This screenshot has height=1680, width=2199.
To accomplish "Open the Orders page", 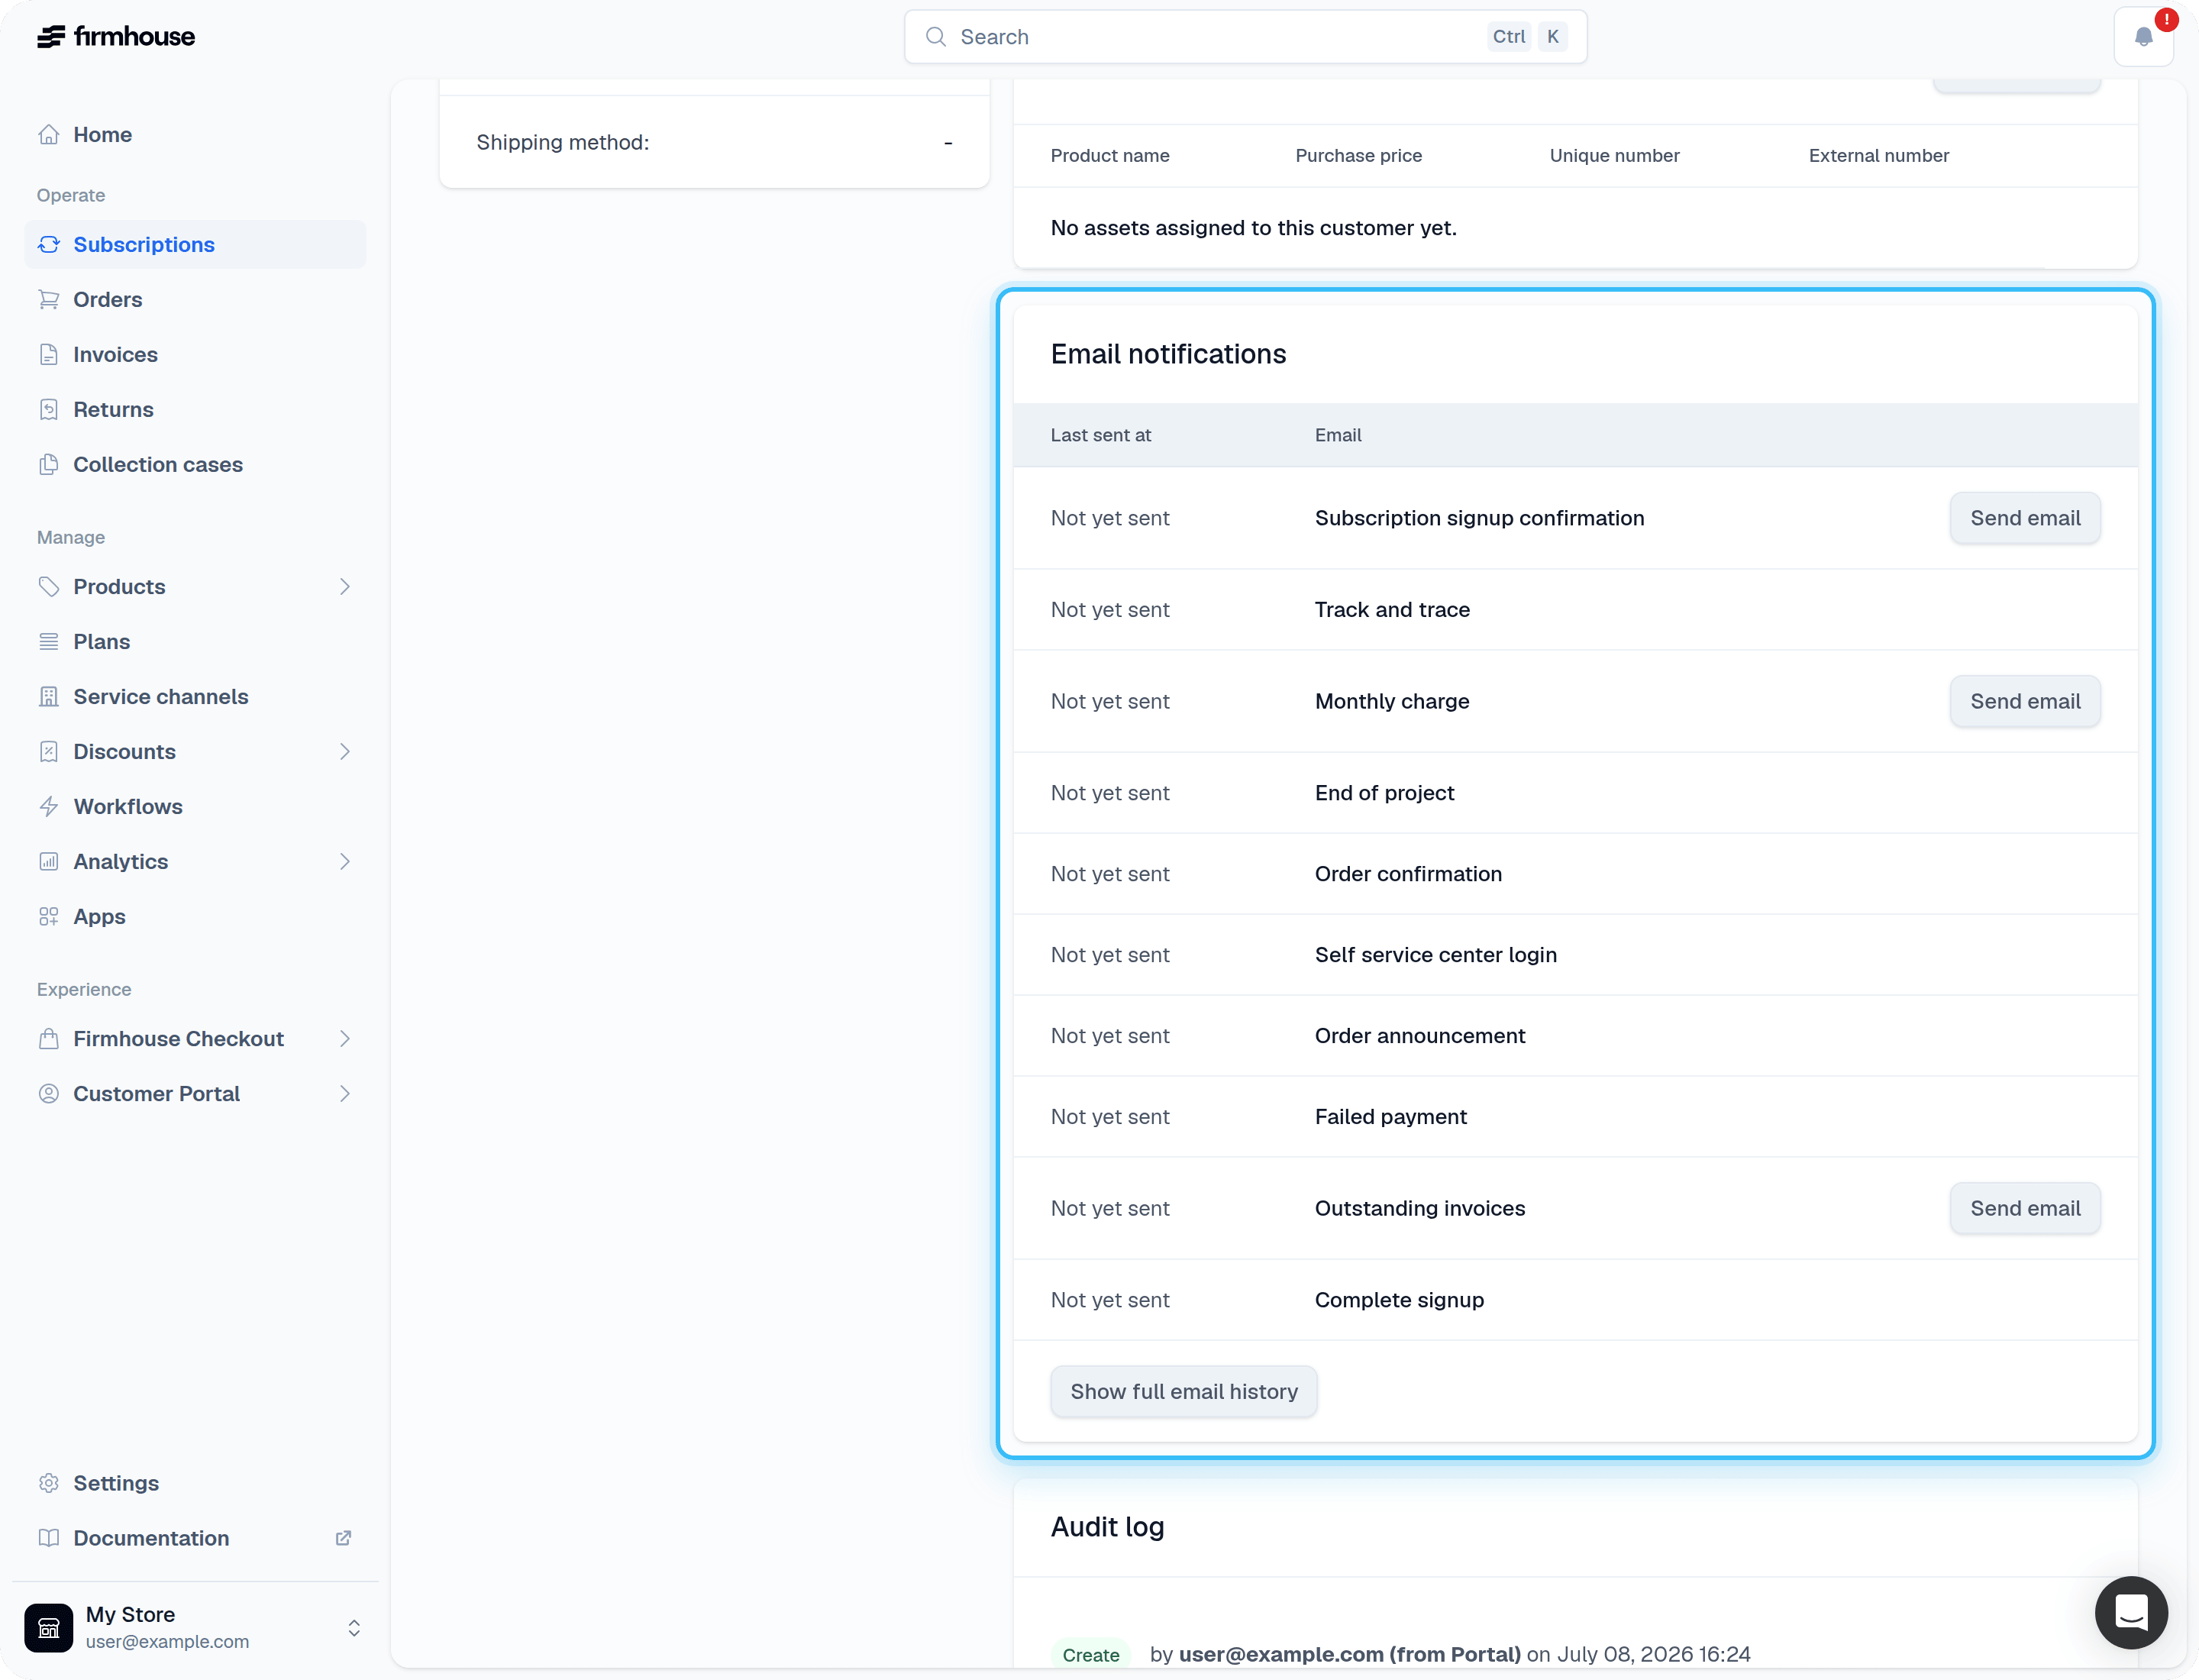I will point(195,299).
